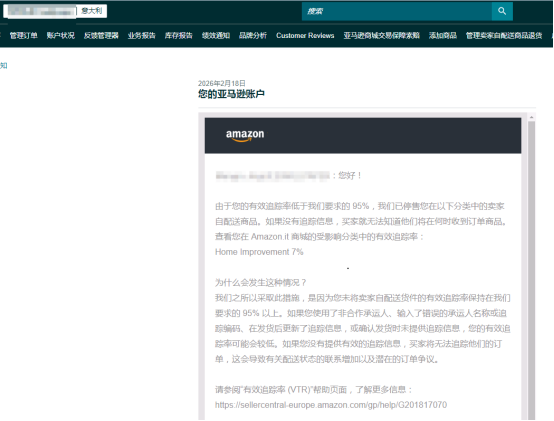Image resolution: width=554 pixels, height=421 pixels.
Task: Click the Home Improvement 7% text
Action: [259, 252]
